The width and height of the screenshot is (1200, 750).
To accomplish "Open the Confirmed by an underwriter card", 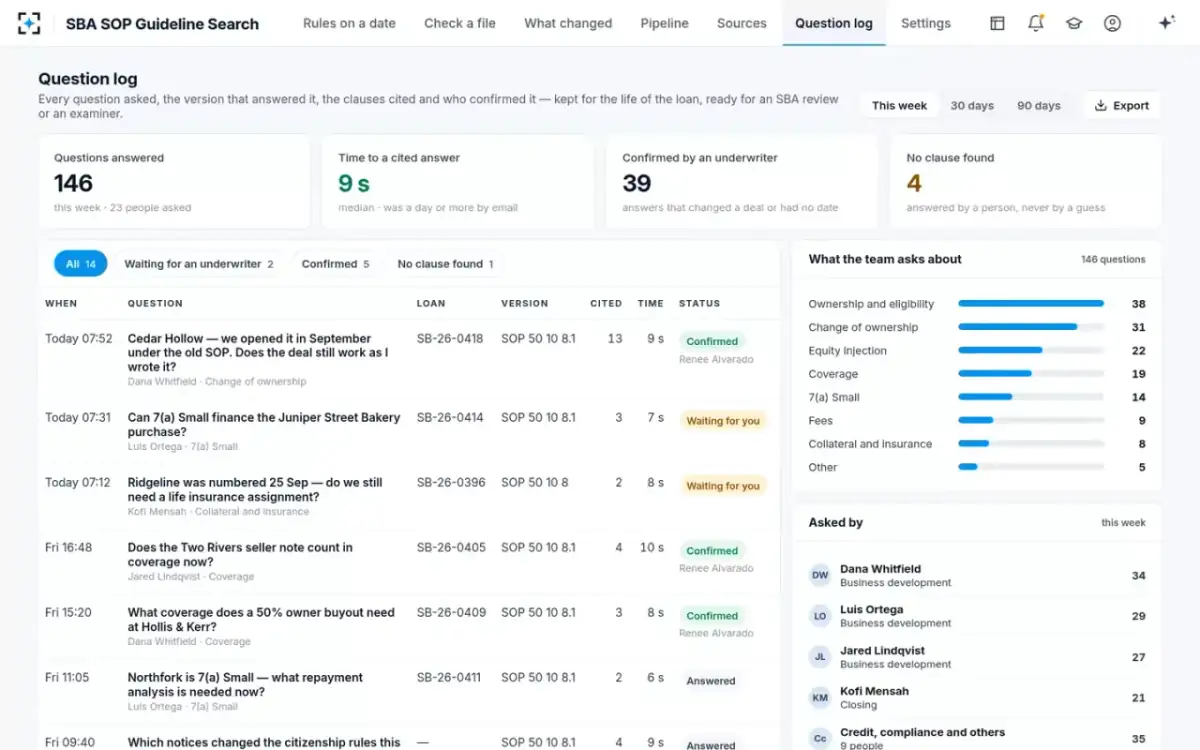I will coord(742,181).
